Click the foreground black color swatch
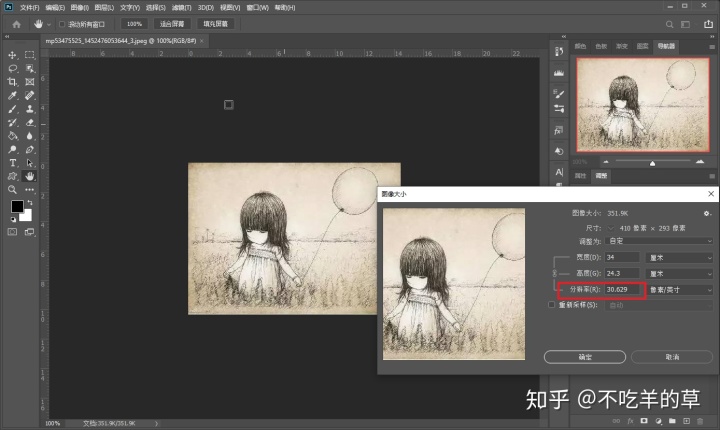This screenshot has width=720, height=430. pyautogui.click(x=17, y=206)
